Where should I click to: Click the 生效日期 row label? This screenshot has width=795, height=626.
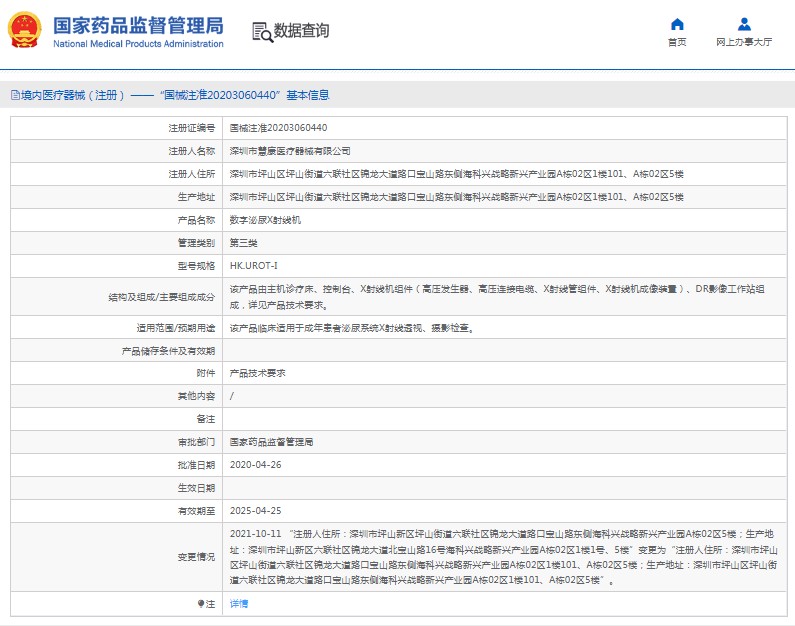pyautogui.click(x=196, y=488)
